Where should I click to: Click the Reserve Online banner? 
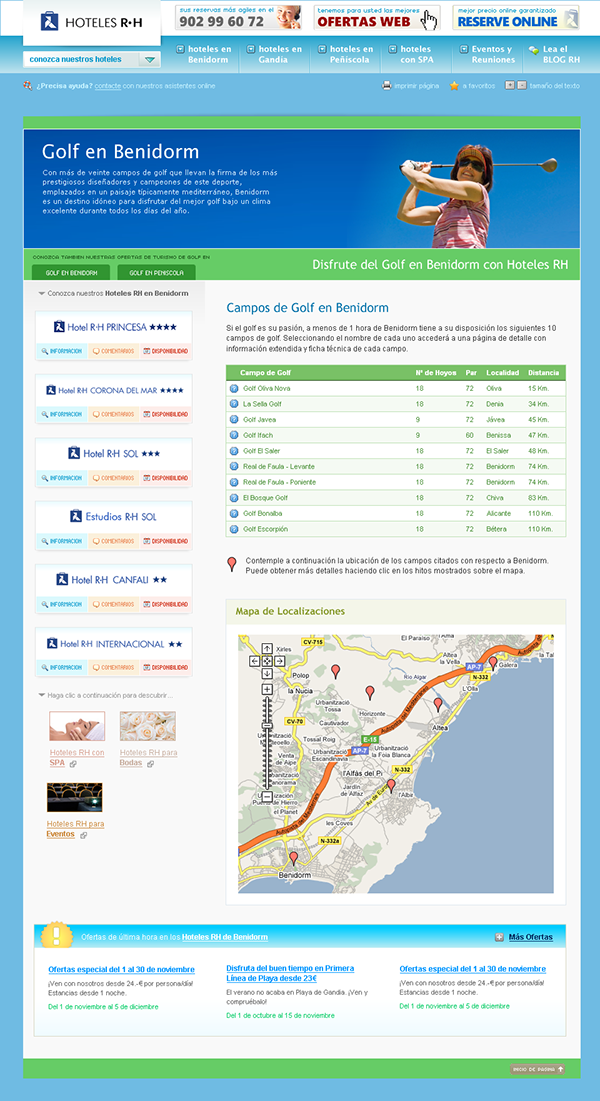pos(516,18)
